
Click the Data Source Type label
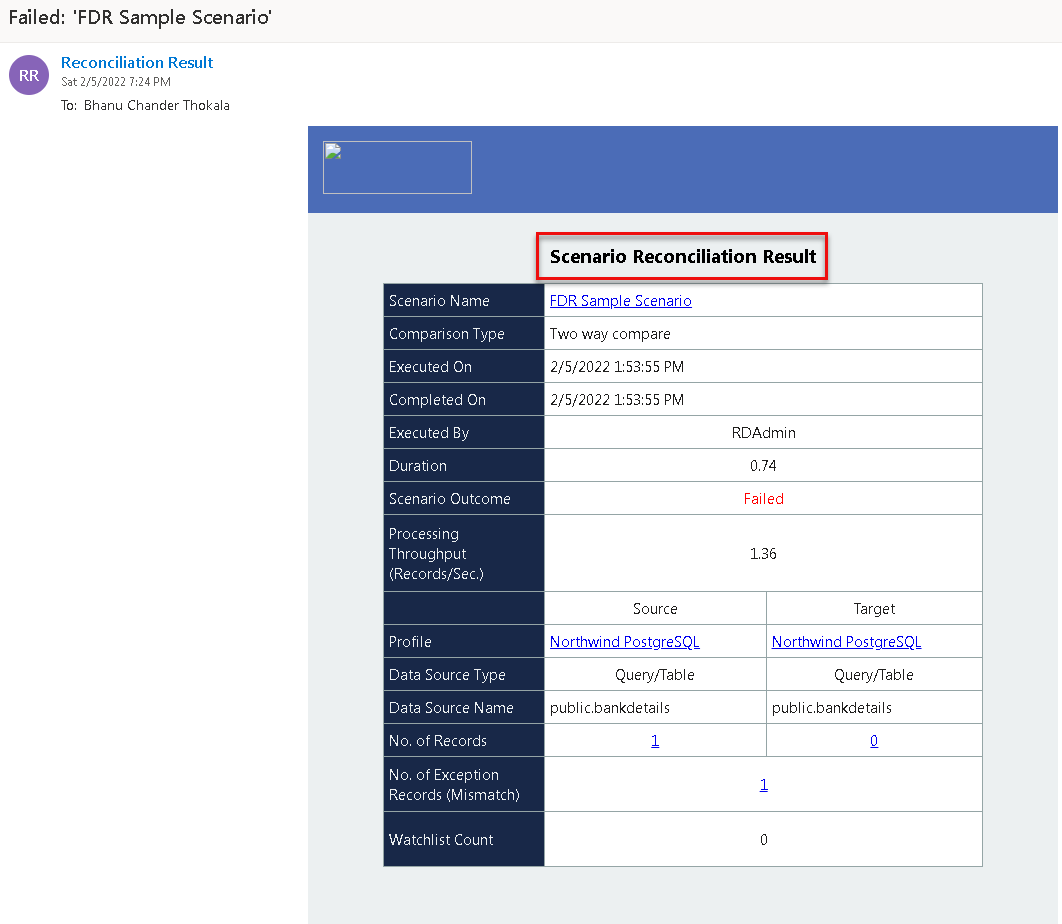point(447,675)
